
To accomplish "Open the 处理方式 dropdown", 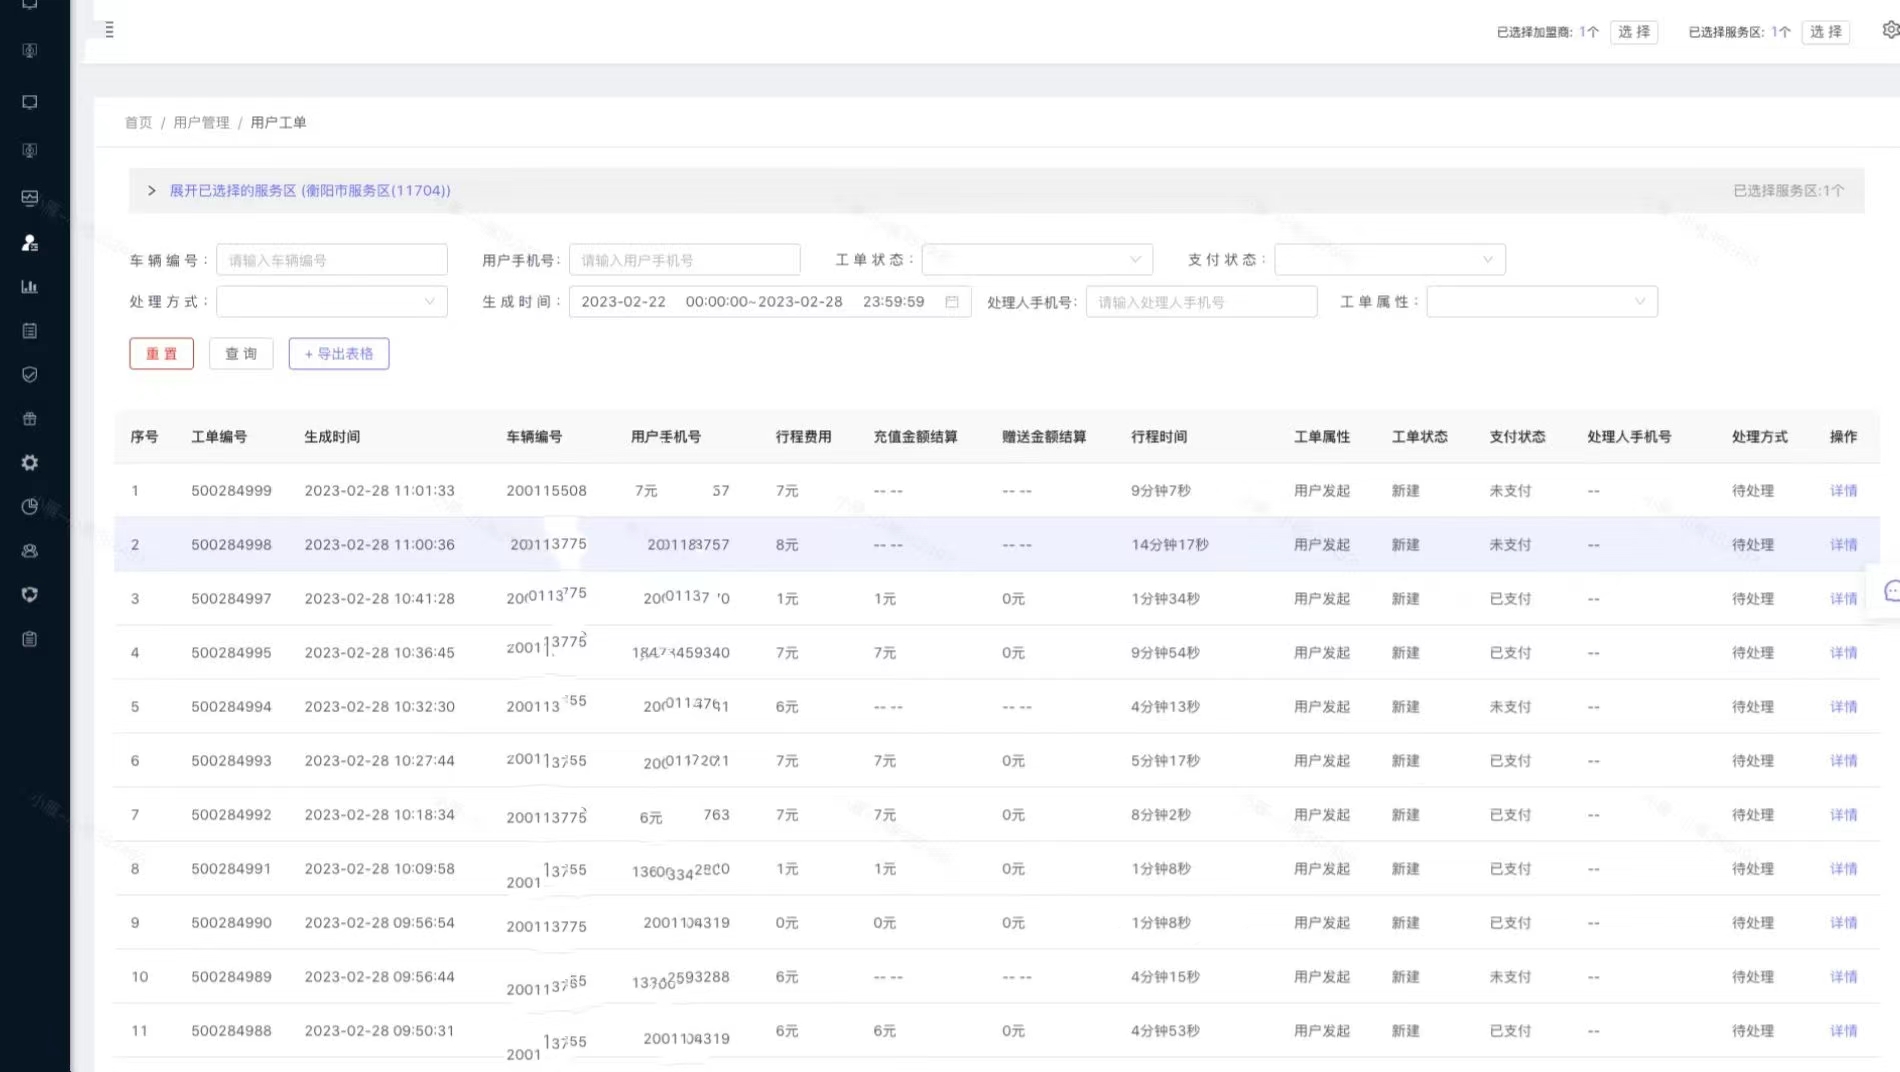I will click(x=332, y=302).
